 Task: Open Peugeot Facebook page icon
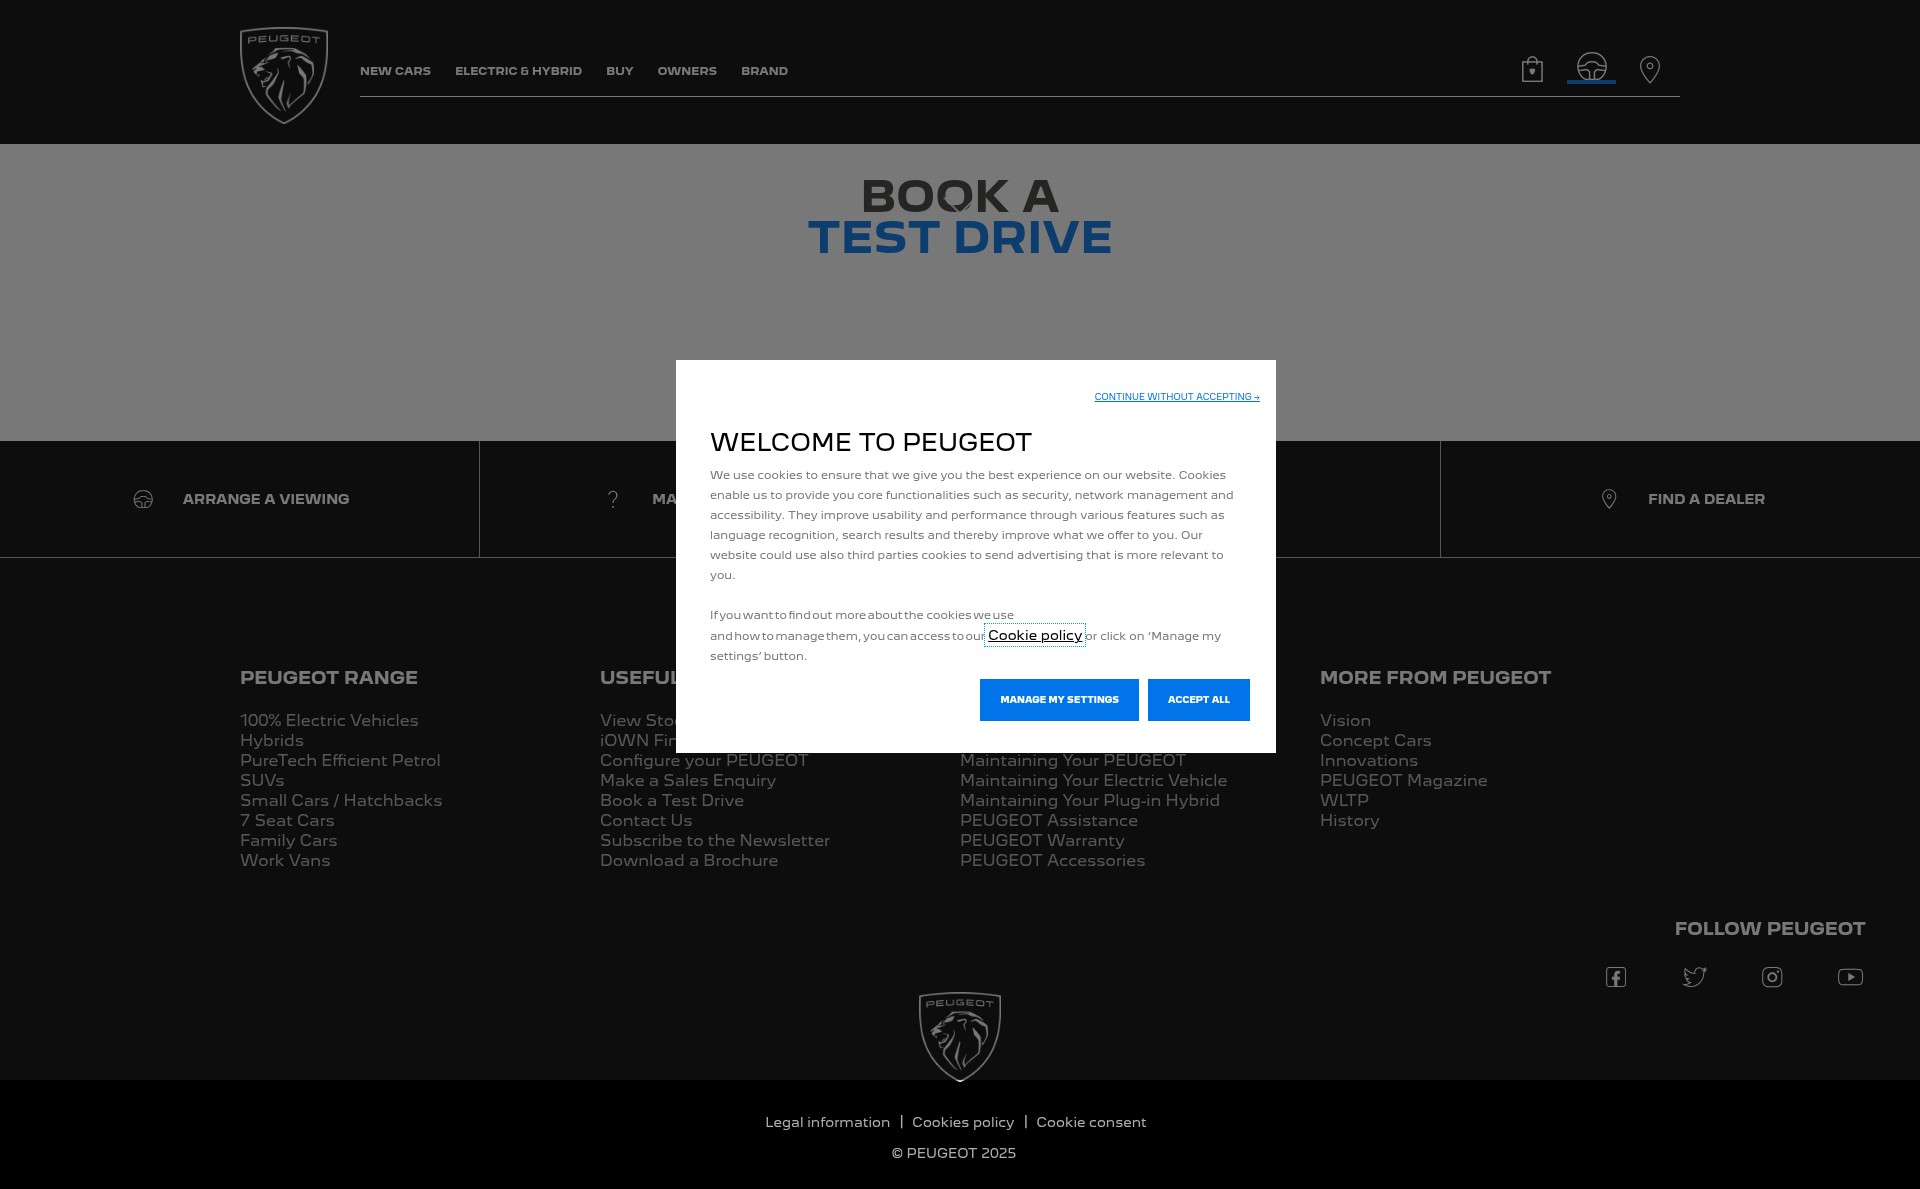(1616, 977)
